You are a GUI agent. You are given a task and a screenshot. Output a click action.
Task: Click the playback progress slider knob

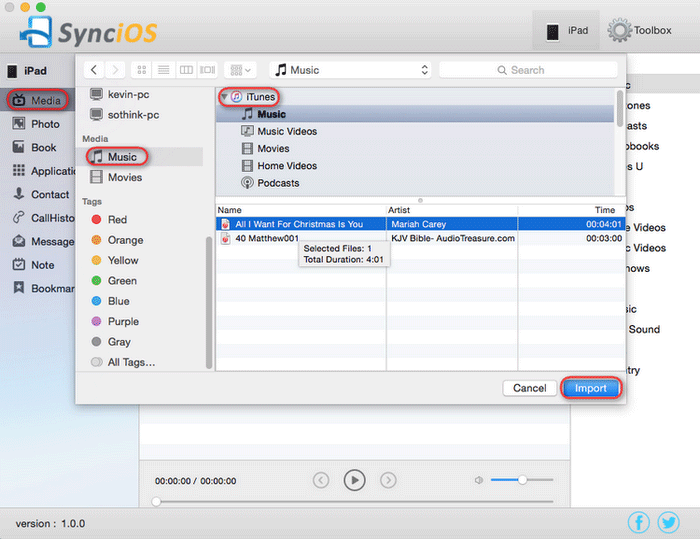(156, 501)
